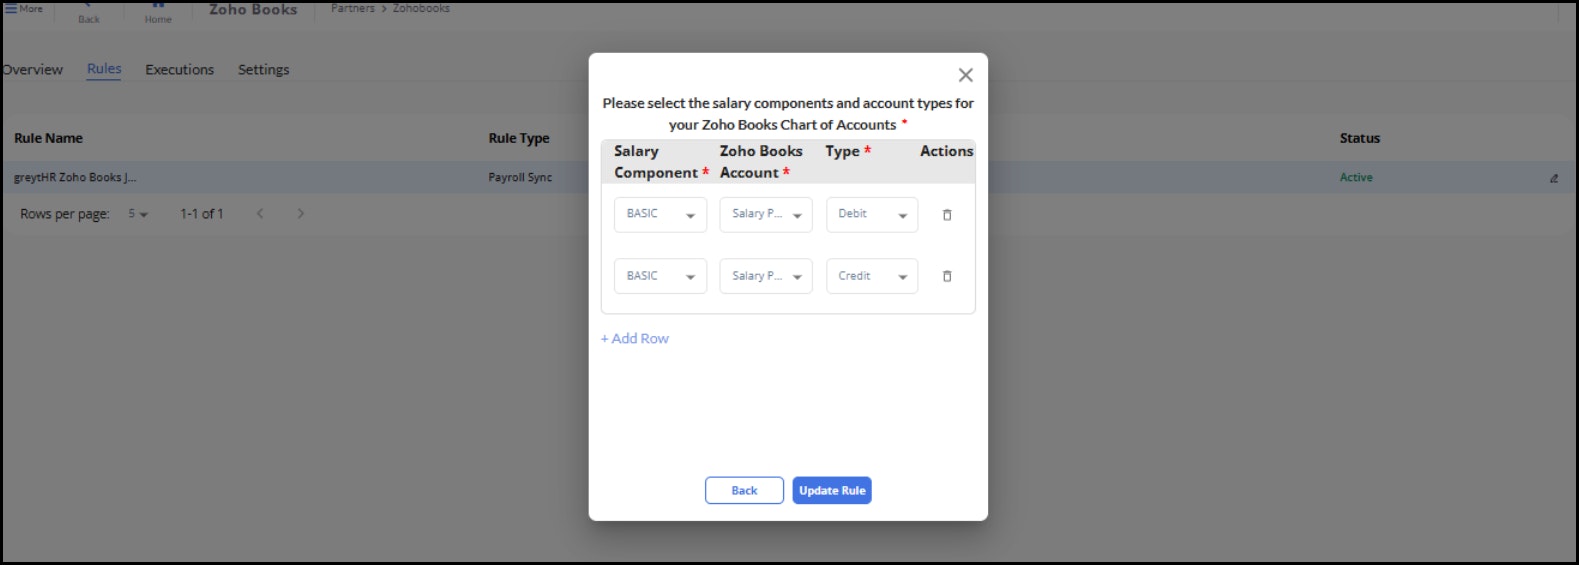Go to Home in top bar

point(158,13)
